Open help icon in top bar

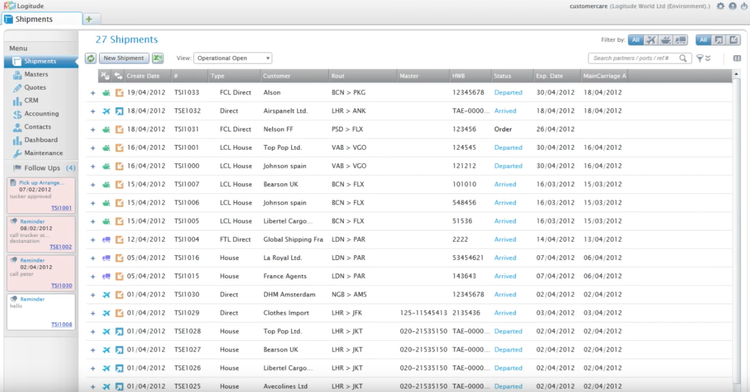(x=732, y=6)
